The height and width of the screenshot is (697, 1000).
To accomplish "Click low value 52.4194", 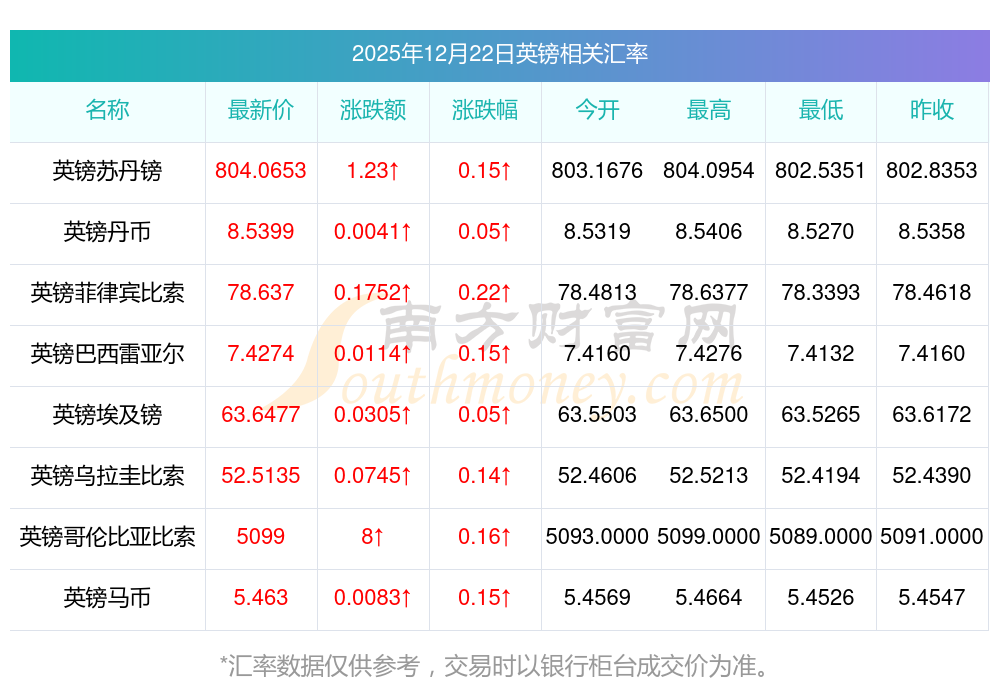I will click(820, 476).
